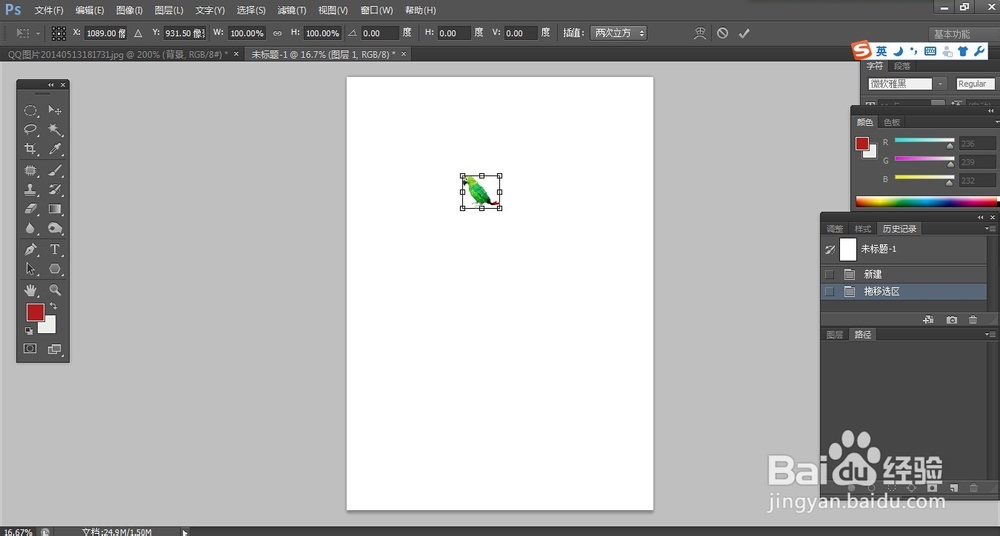The height and width of the screenshot is (536, 1000).
Task: Select the Type tool
Action: [x=55, y=249]
